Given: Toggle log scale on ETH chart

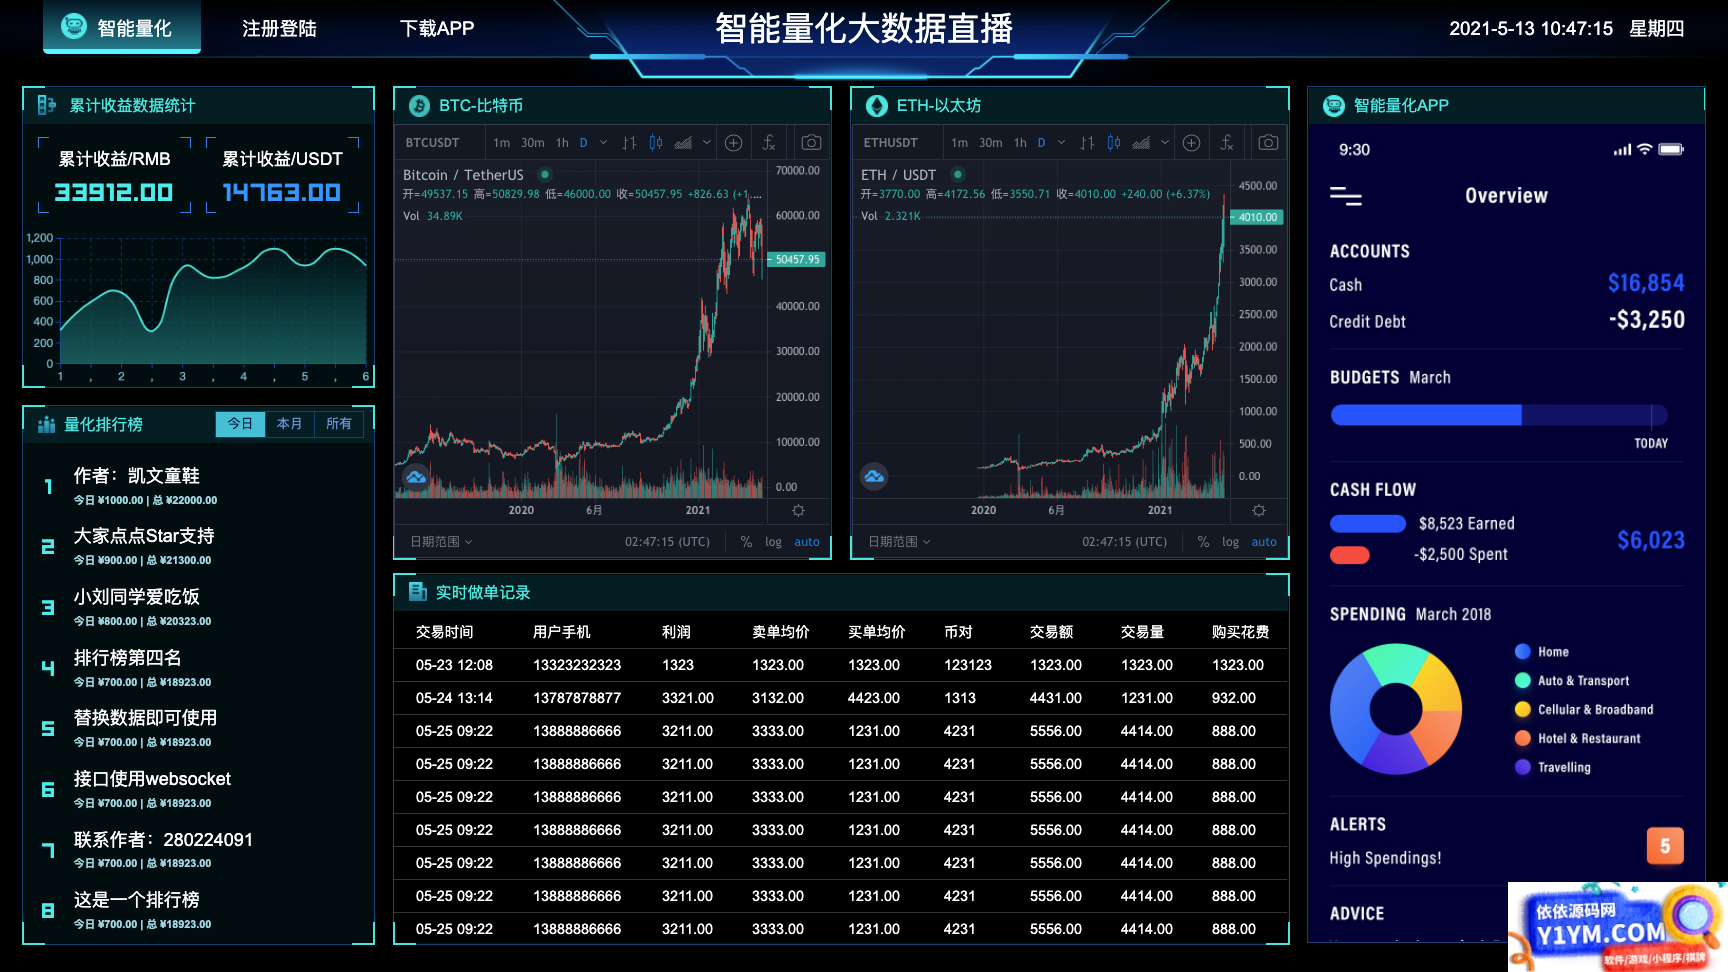Looking at the screenshot, I should pos(1230,542).
